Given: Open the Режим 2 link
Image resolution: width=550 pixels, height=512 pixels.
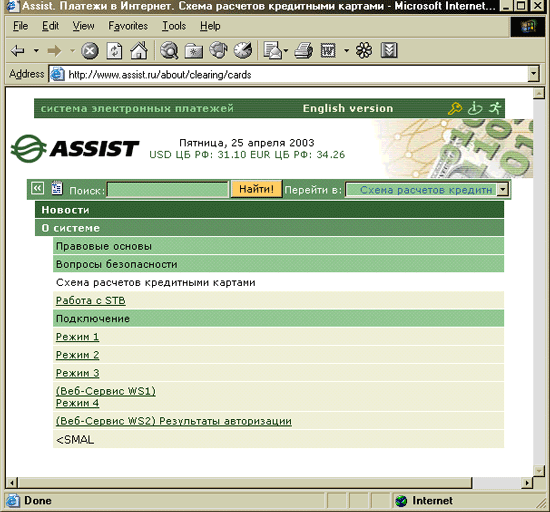Looking at the screenshot, I should [78, 355].
